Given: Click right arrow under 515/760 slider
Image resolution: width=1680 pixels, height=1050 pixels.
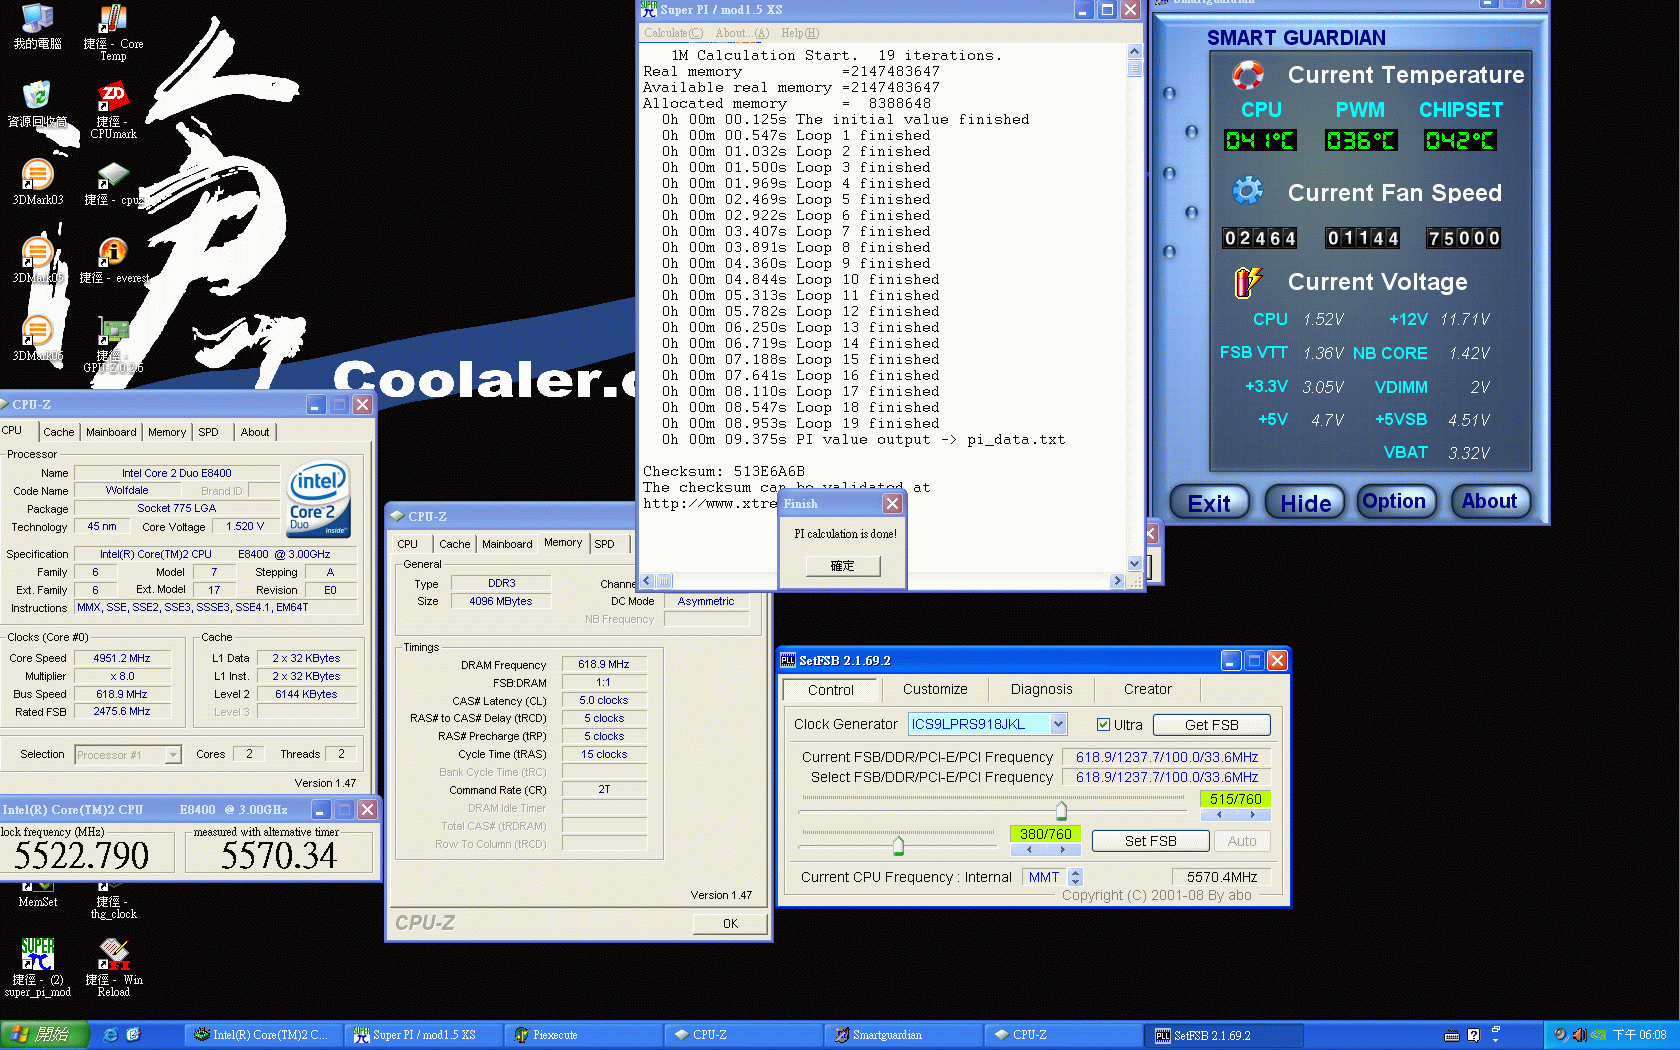Looking at the screenshot, I should [x=1252, y=814].
